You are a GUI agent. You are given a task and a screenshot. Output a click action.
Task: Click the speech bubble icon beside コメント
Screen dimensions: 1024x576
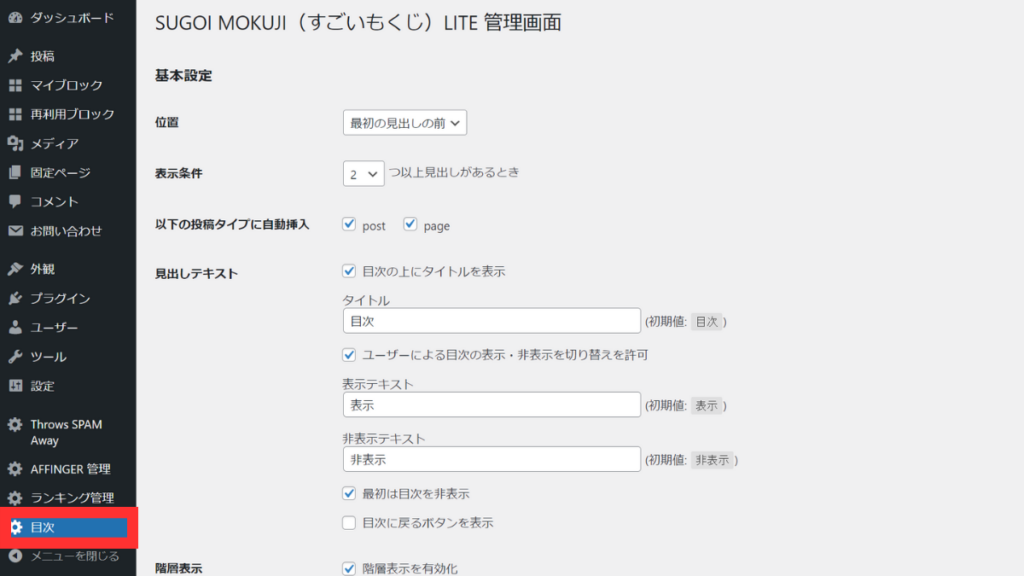[15, 201]
